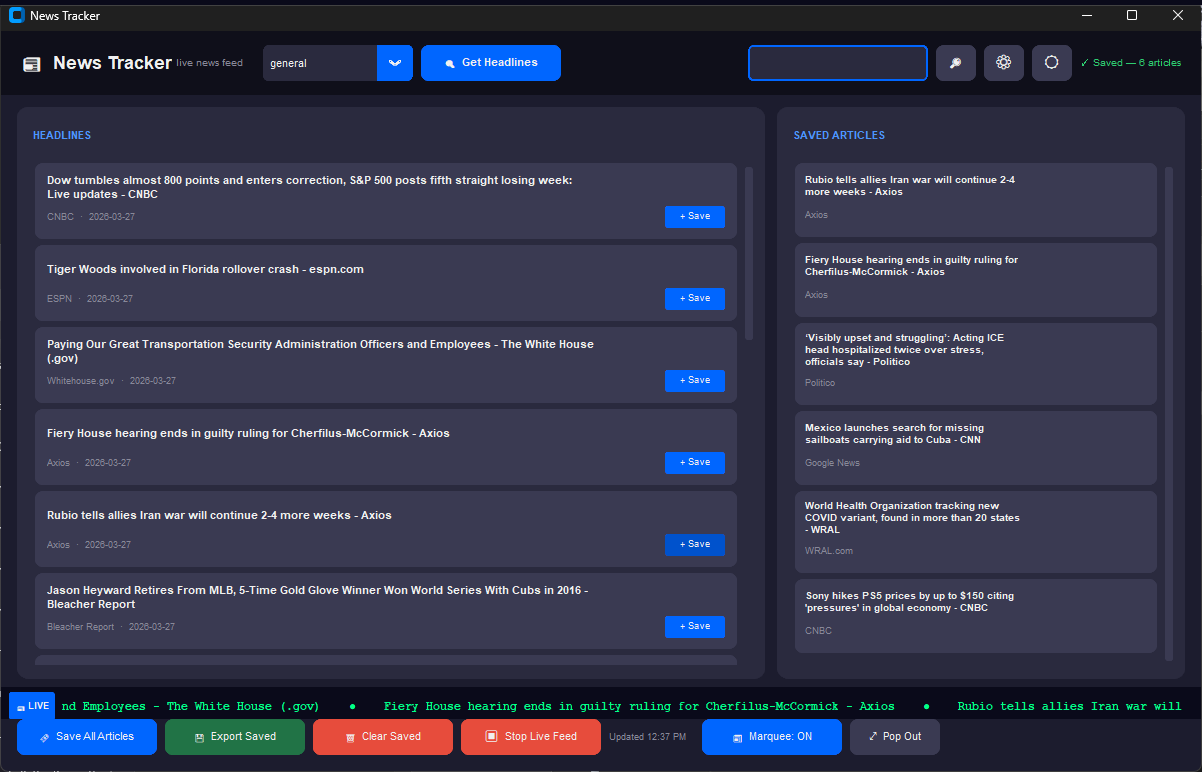
Task: Click the key icon button beside the search box
Action: click(955, 63)
